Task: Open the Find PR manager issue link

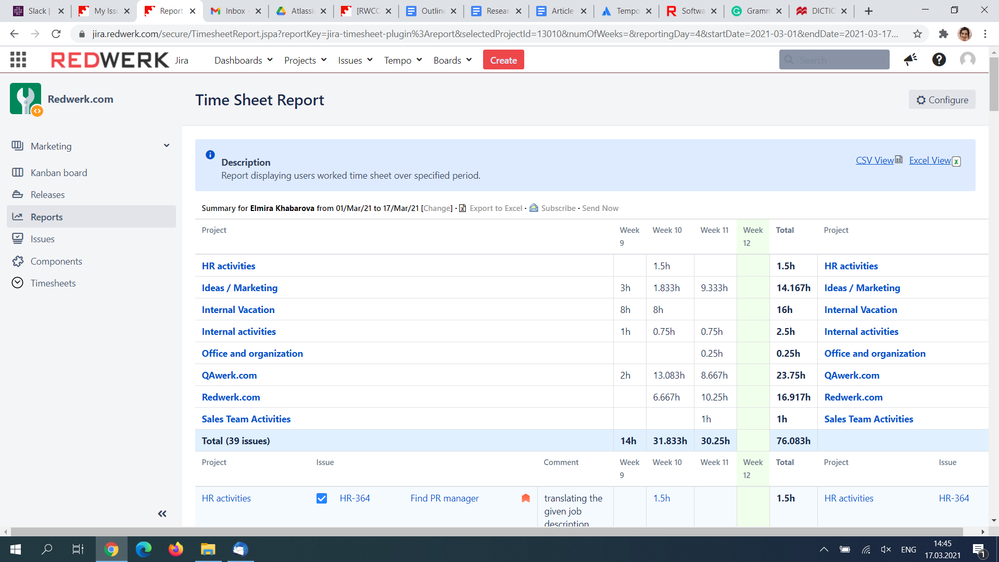Action: click(445, 498)
